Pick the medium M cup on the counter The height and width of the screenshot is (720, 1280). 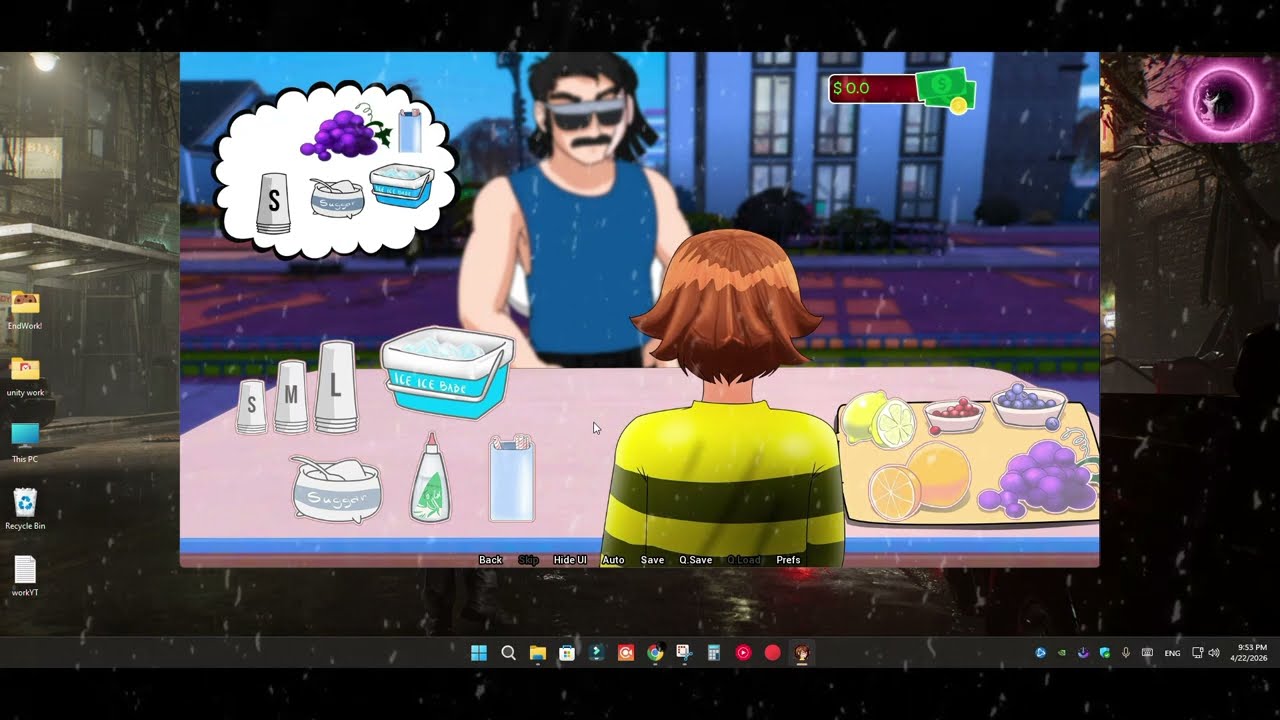pos(291,396)
